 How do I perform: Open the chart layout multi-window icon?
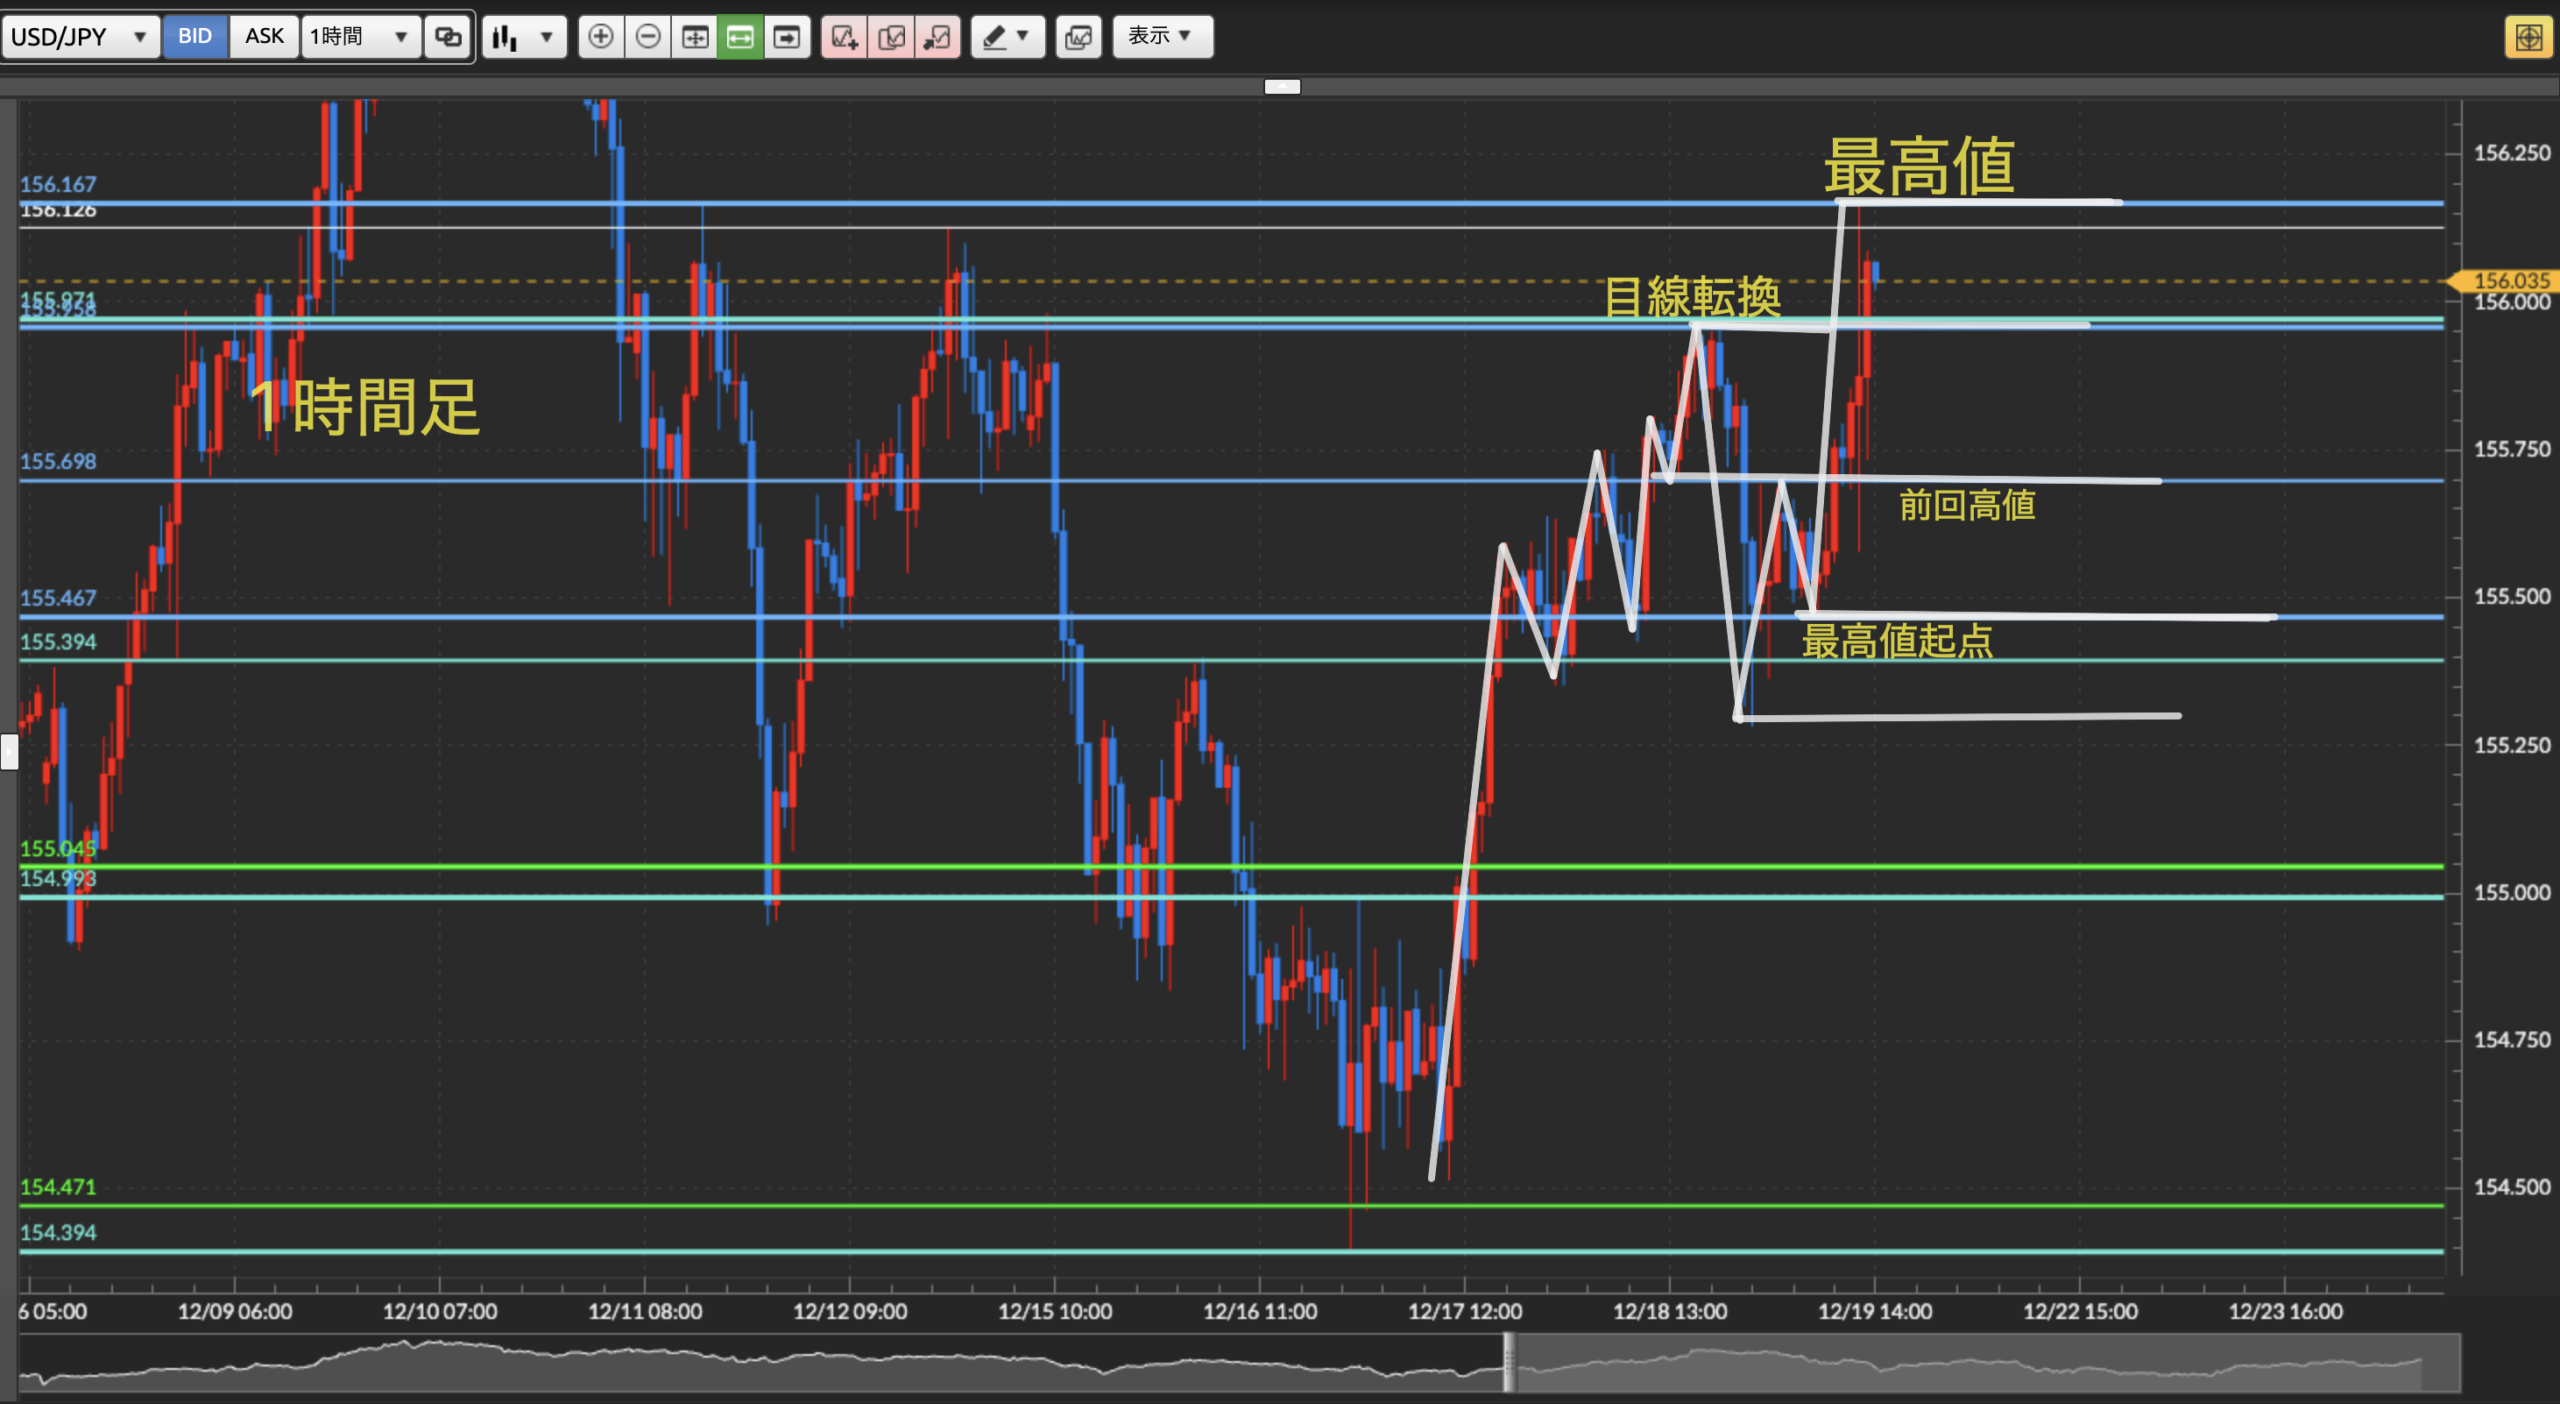click(x=1078, y=37)
